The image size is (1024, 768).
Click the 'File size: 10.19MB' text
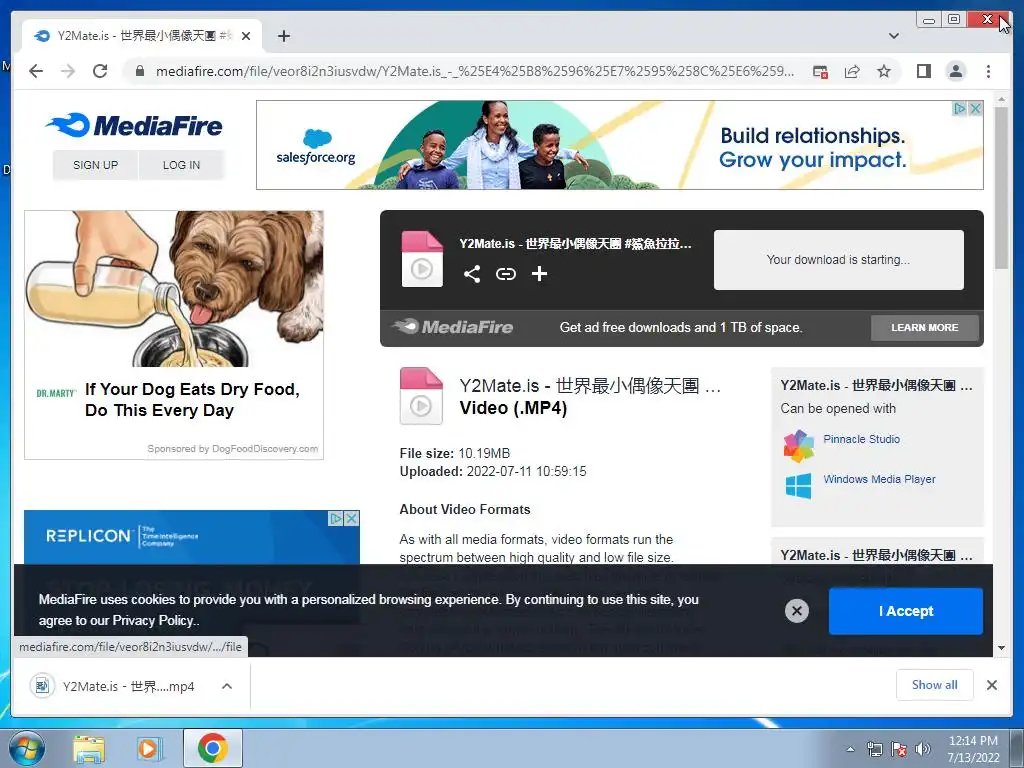[x=455, y=453]
